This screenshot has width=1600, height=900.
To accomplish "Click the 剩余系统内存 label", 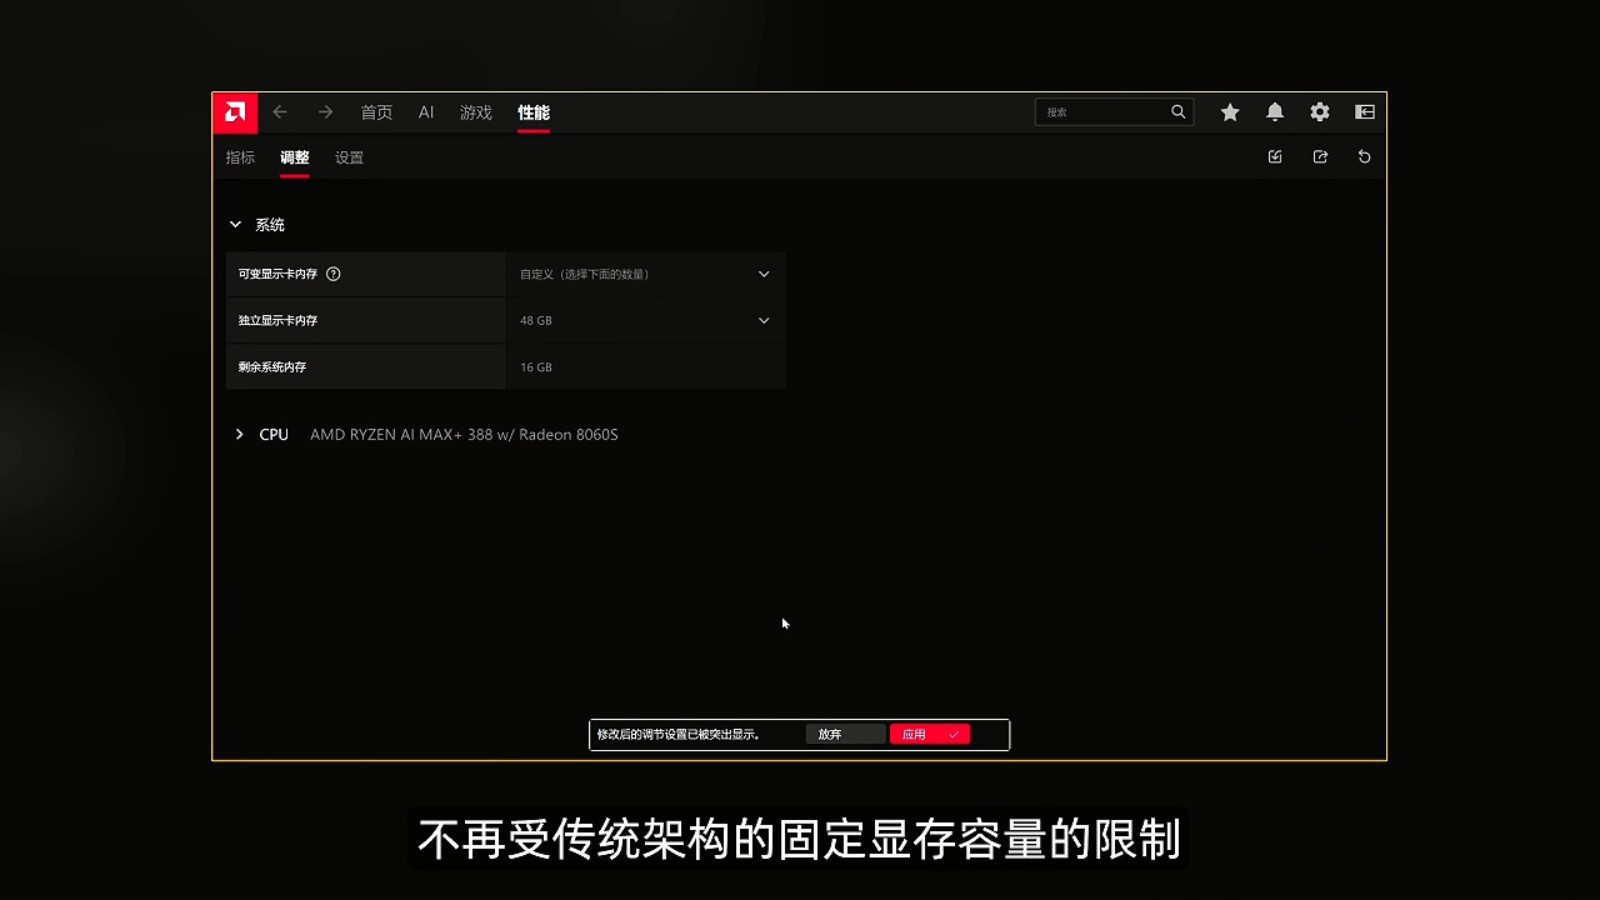I will tap(272, 367).
